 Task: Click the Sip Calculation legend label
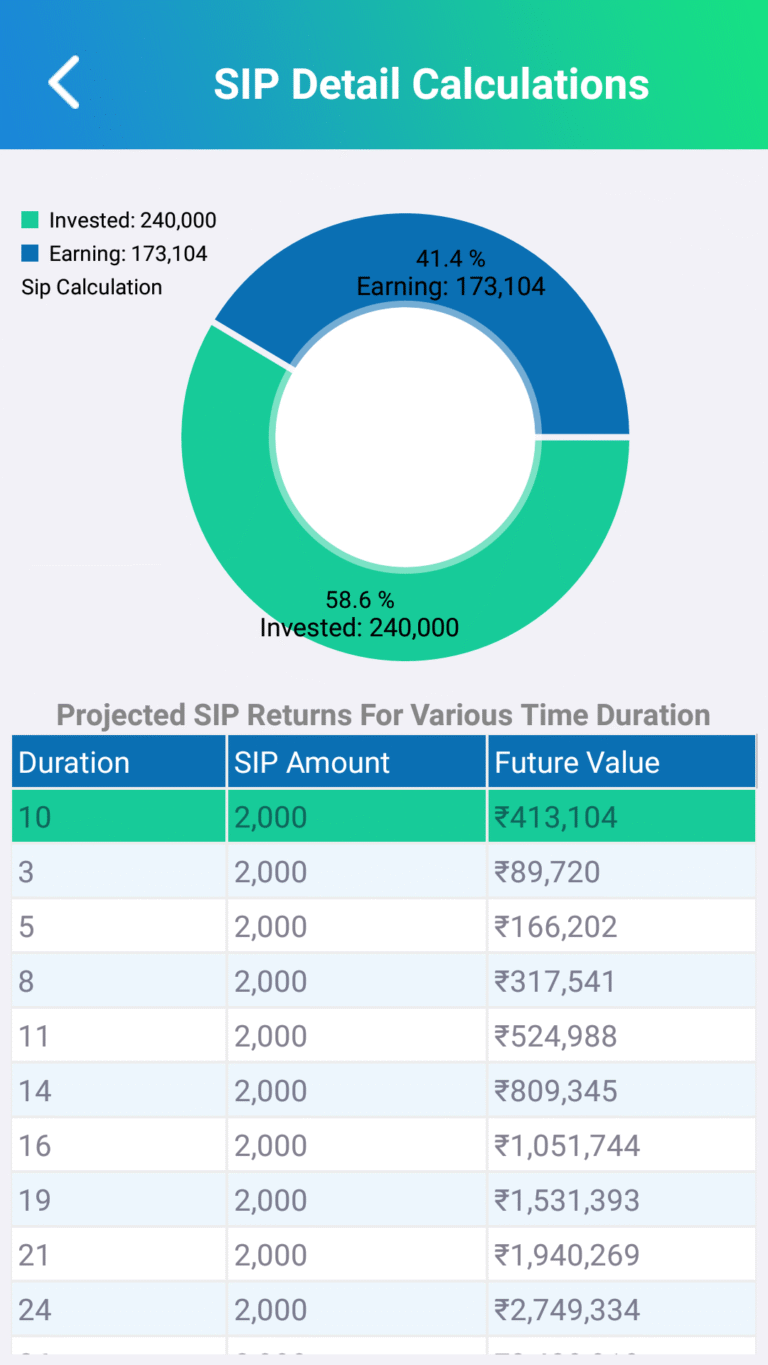92,288
